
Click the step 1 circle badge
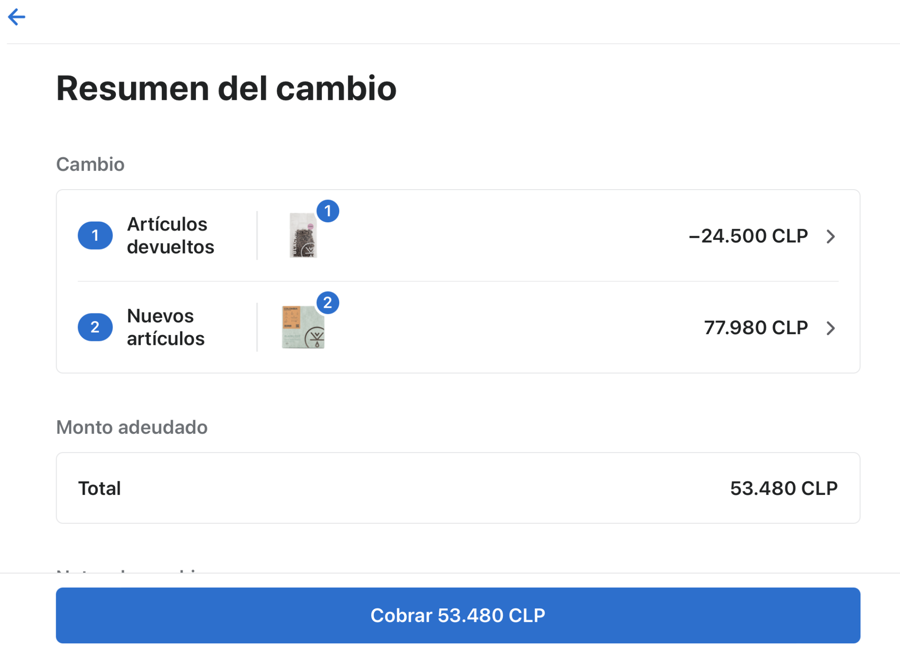click(x=95, y=236)
